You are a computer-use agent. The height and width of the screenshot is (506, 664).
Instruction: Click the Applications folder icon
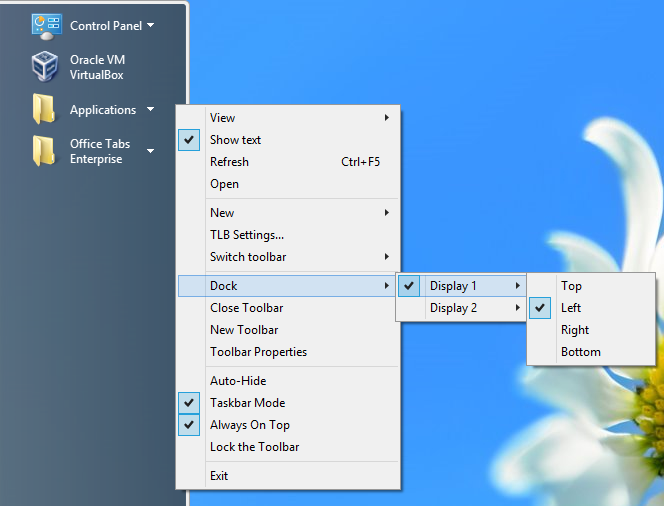[44, 109]
